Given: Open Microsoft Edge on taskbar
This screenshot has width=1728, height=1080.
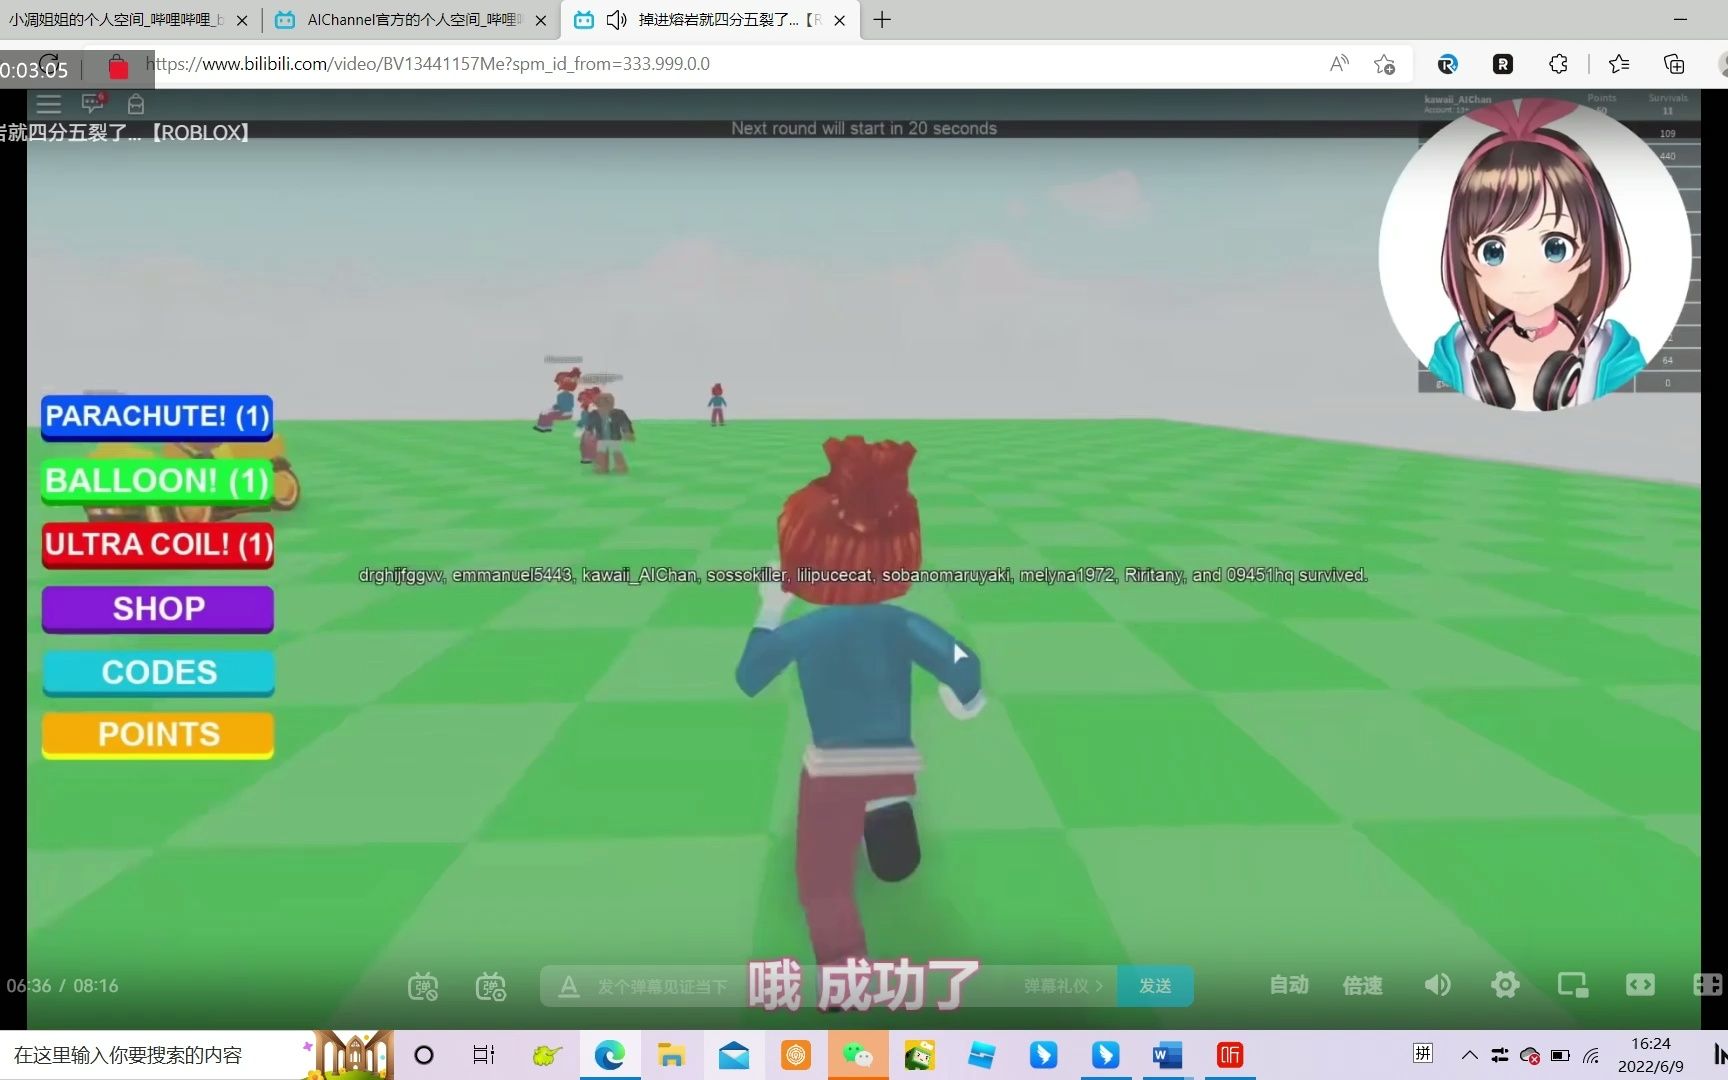Looking at the screenshot, I should click(x=609, y=1055).
